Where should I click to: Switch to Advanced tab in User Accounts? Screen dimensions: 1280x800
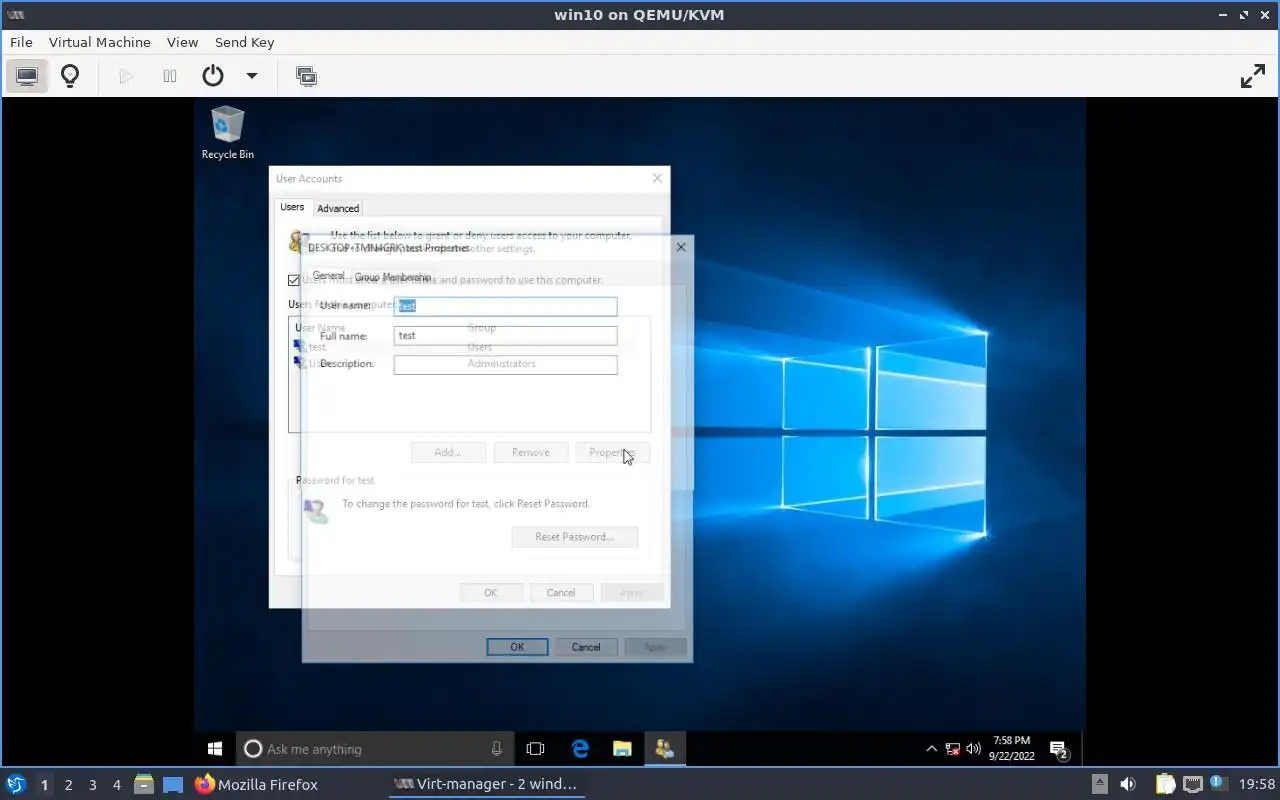pos(338,208)
